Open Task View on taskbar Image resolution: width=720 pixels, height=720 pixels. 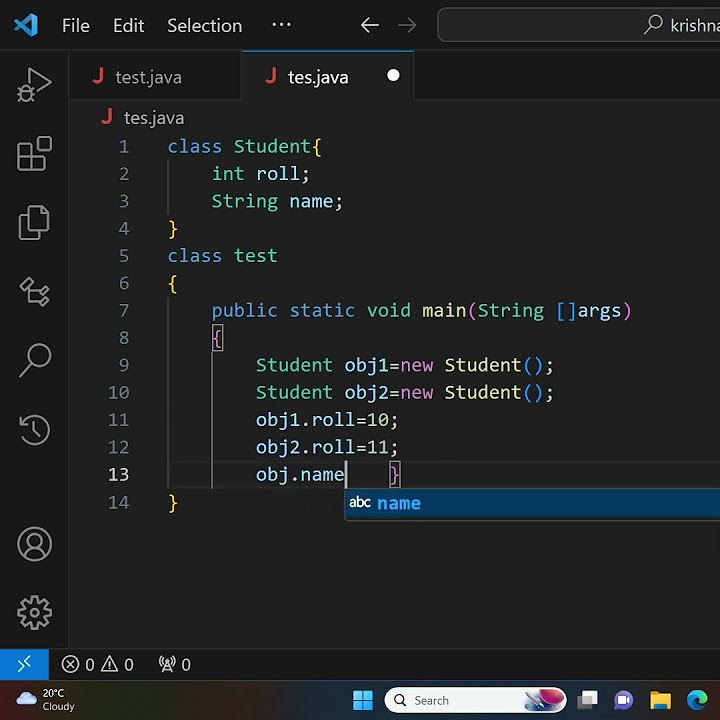click(587, 700)
